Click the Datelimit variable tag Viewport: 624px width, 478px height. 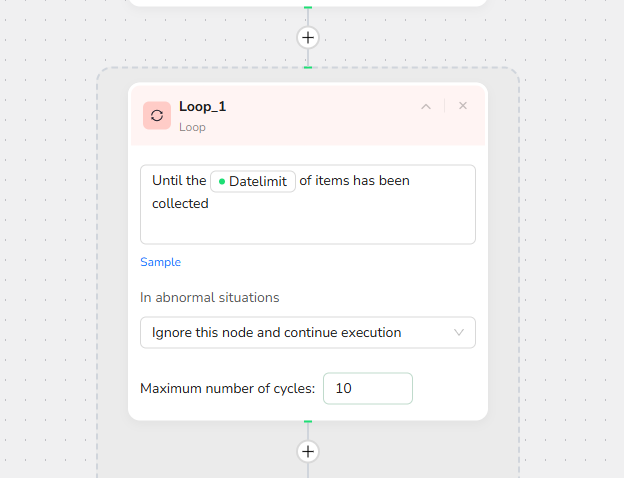tap(253, 181)
